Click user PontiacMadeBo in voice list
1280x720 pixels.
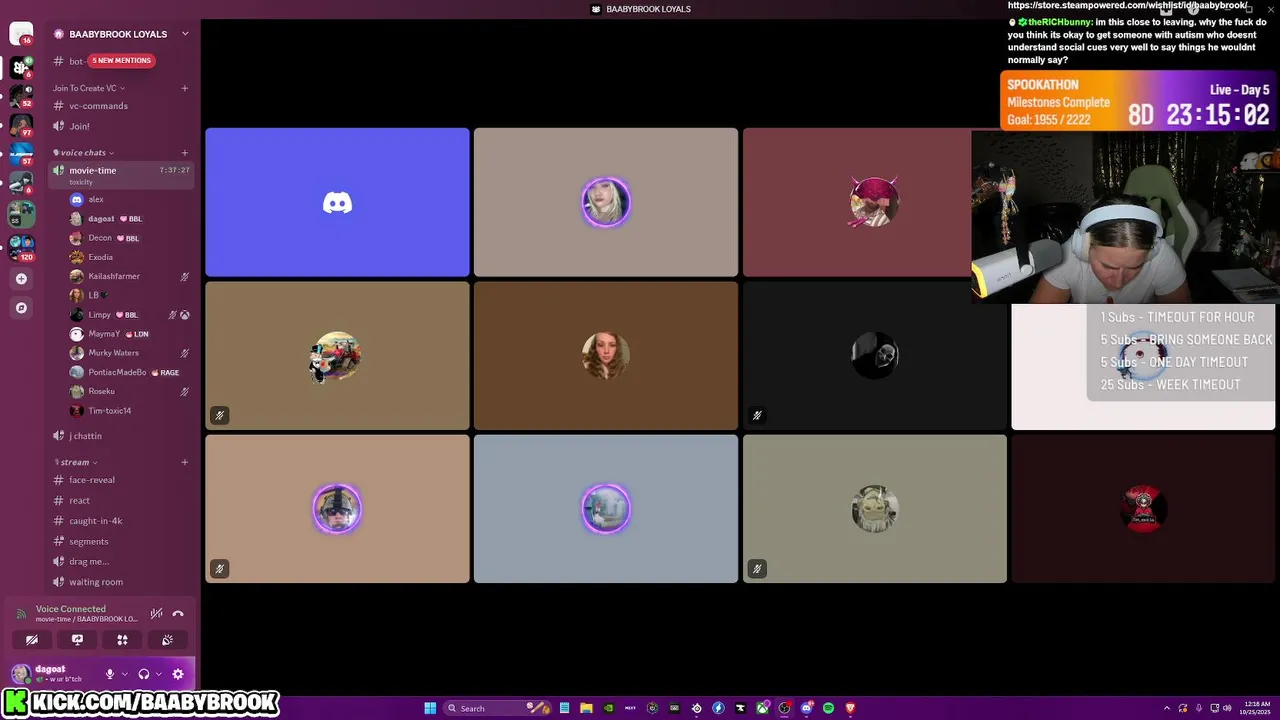point(130,372)
